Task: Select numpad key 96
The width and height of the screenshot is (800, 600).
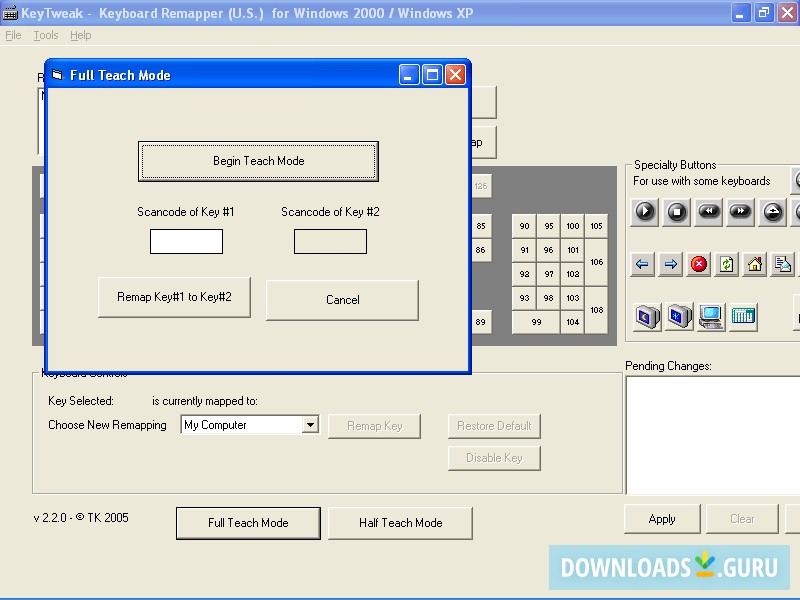Action: point(548,250)
